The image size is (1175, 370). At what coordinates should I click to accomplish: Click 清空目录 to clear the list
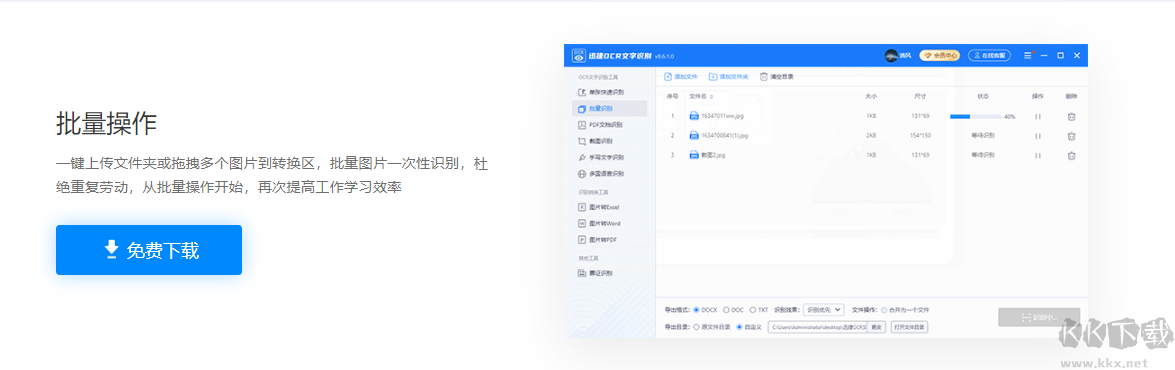[x=777, y=76]
